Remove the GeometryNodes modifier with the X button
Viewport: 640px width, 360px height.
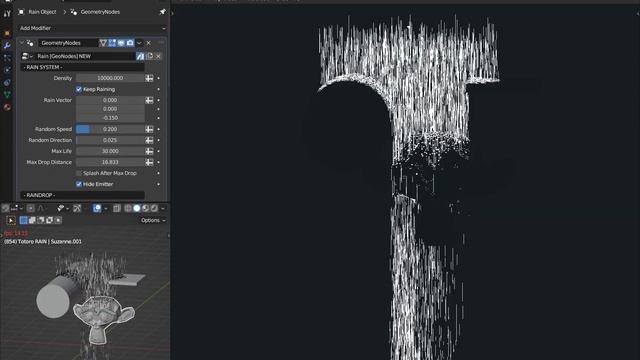click(x=149, y=43)
